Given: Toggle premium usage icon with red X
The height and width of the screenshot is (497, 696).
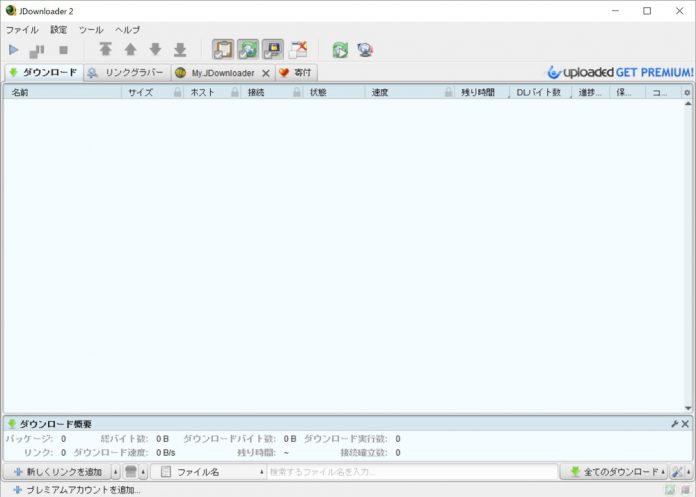Looking at the screenshot, I should tap(298, 49).
